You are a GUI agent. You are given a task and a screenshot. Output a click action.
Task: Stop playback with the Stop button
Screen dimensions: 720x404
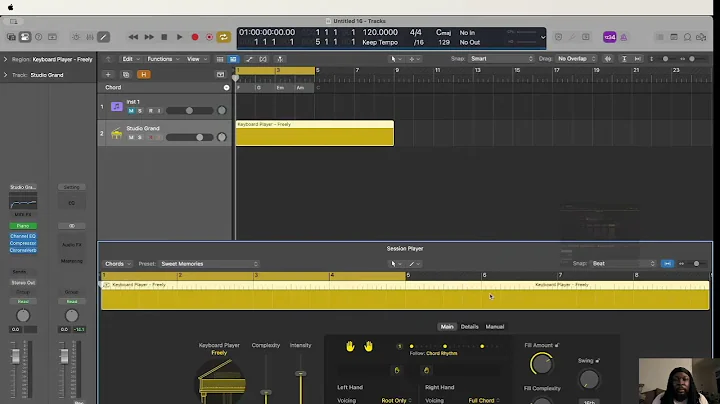pos(164,37)
